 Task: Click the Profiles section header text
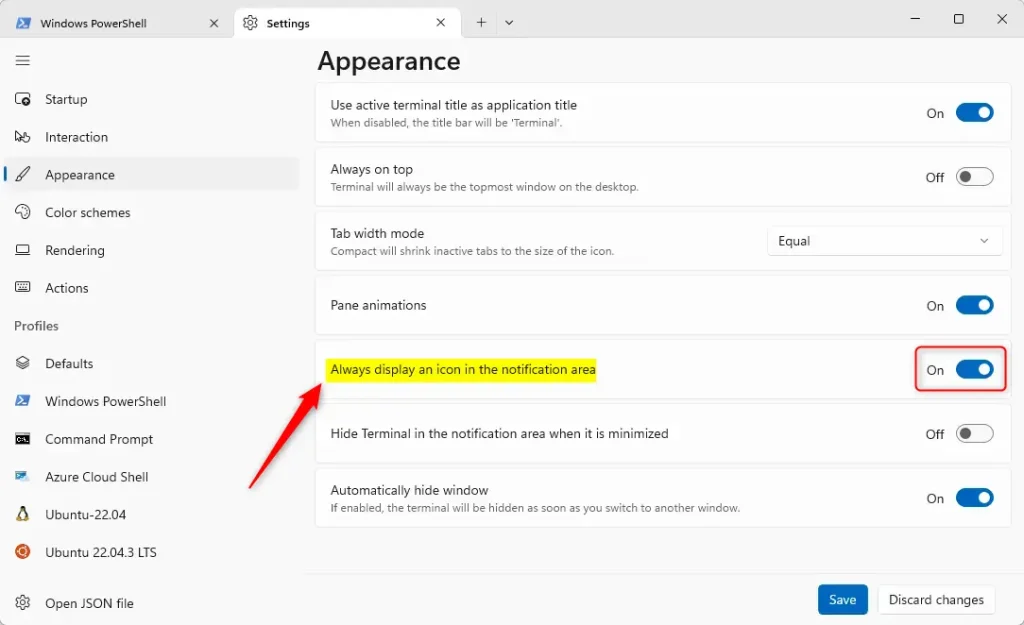click(37, 326)
